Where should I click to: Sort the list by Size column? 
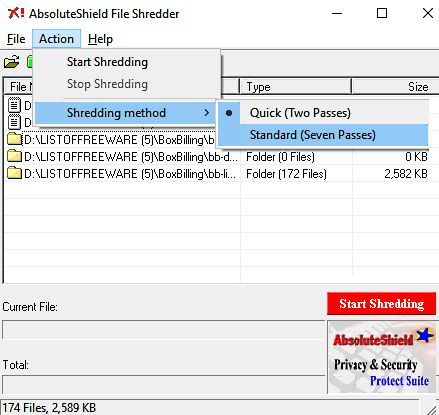(x=395, y=87)
